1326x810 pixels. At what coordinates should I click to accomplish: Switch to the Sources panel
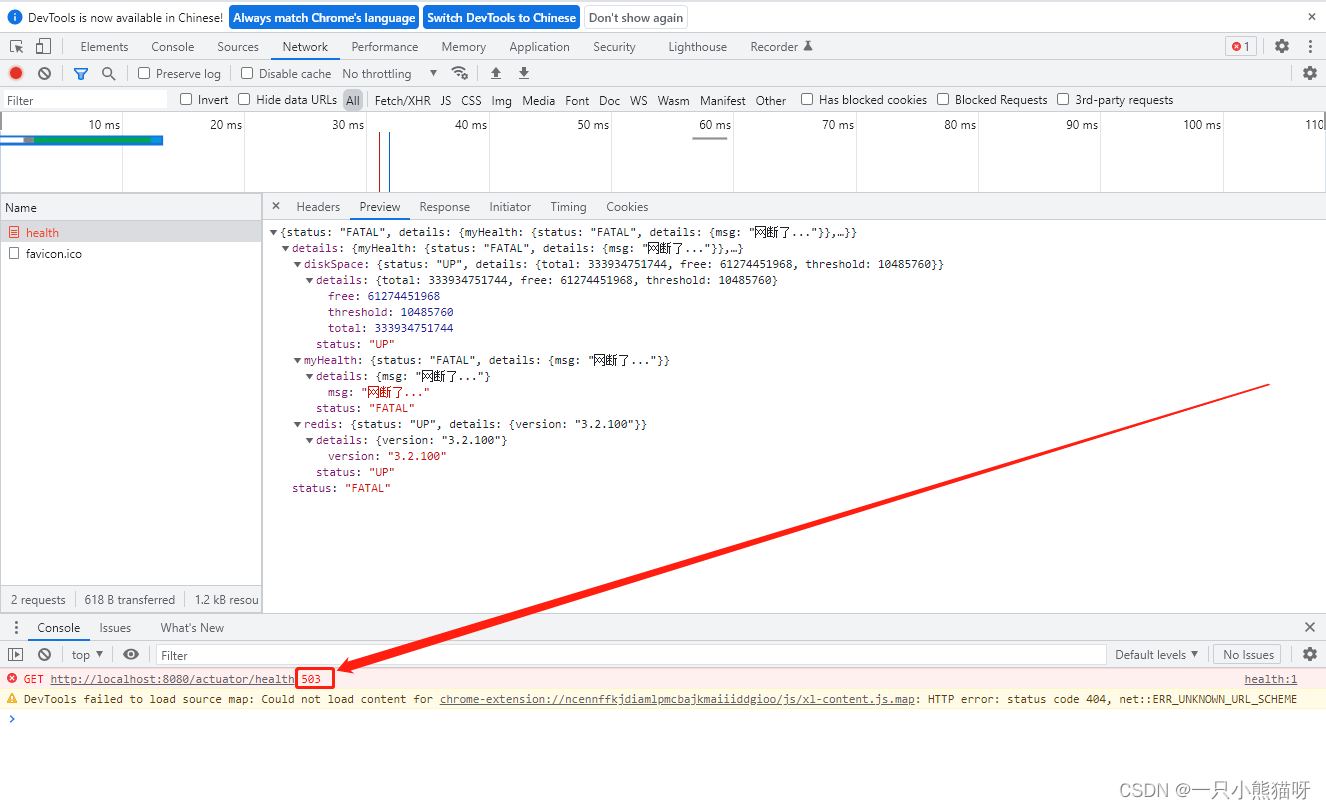tap(238, 47)
